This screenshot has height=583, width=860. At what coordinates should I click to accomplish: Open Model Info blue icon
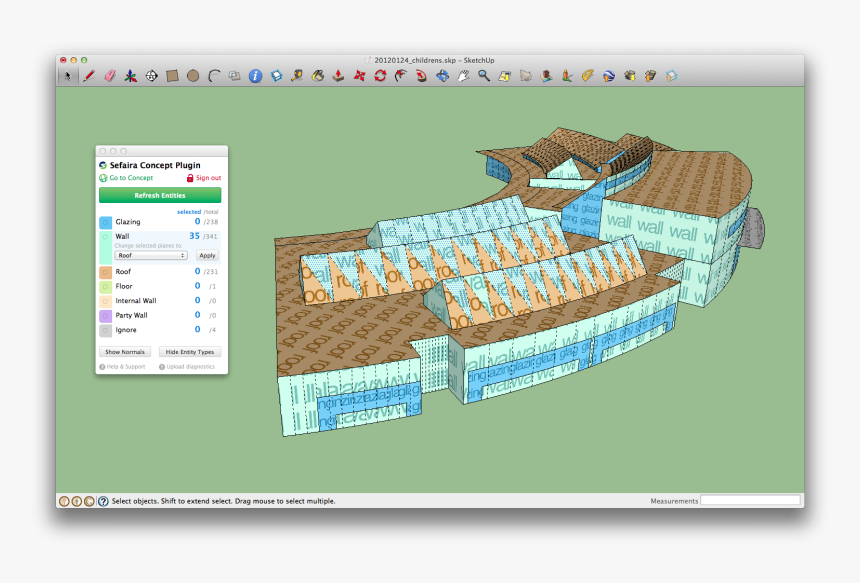click(x=256, y=75)
